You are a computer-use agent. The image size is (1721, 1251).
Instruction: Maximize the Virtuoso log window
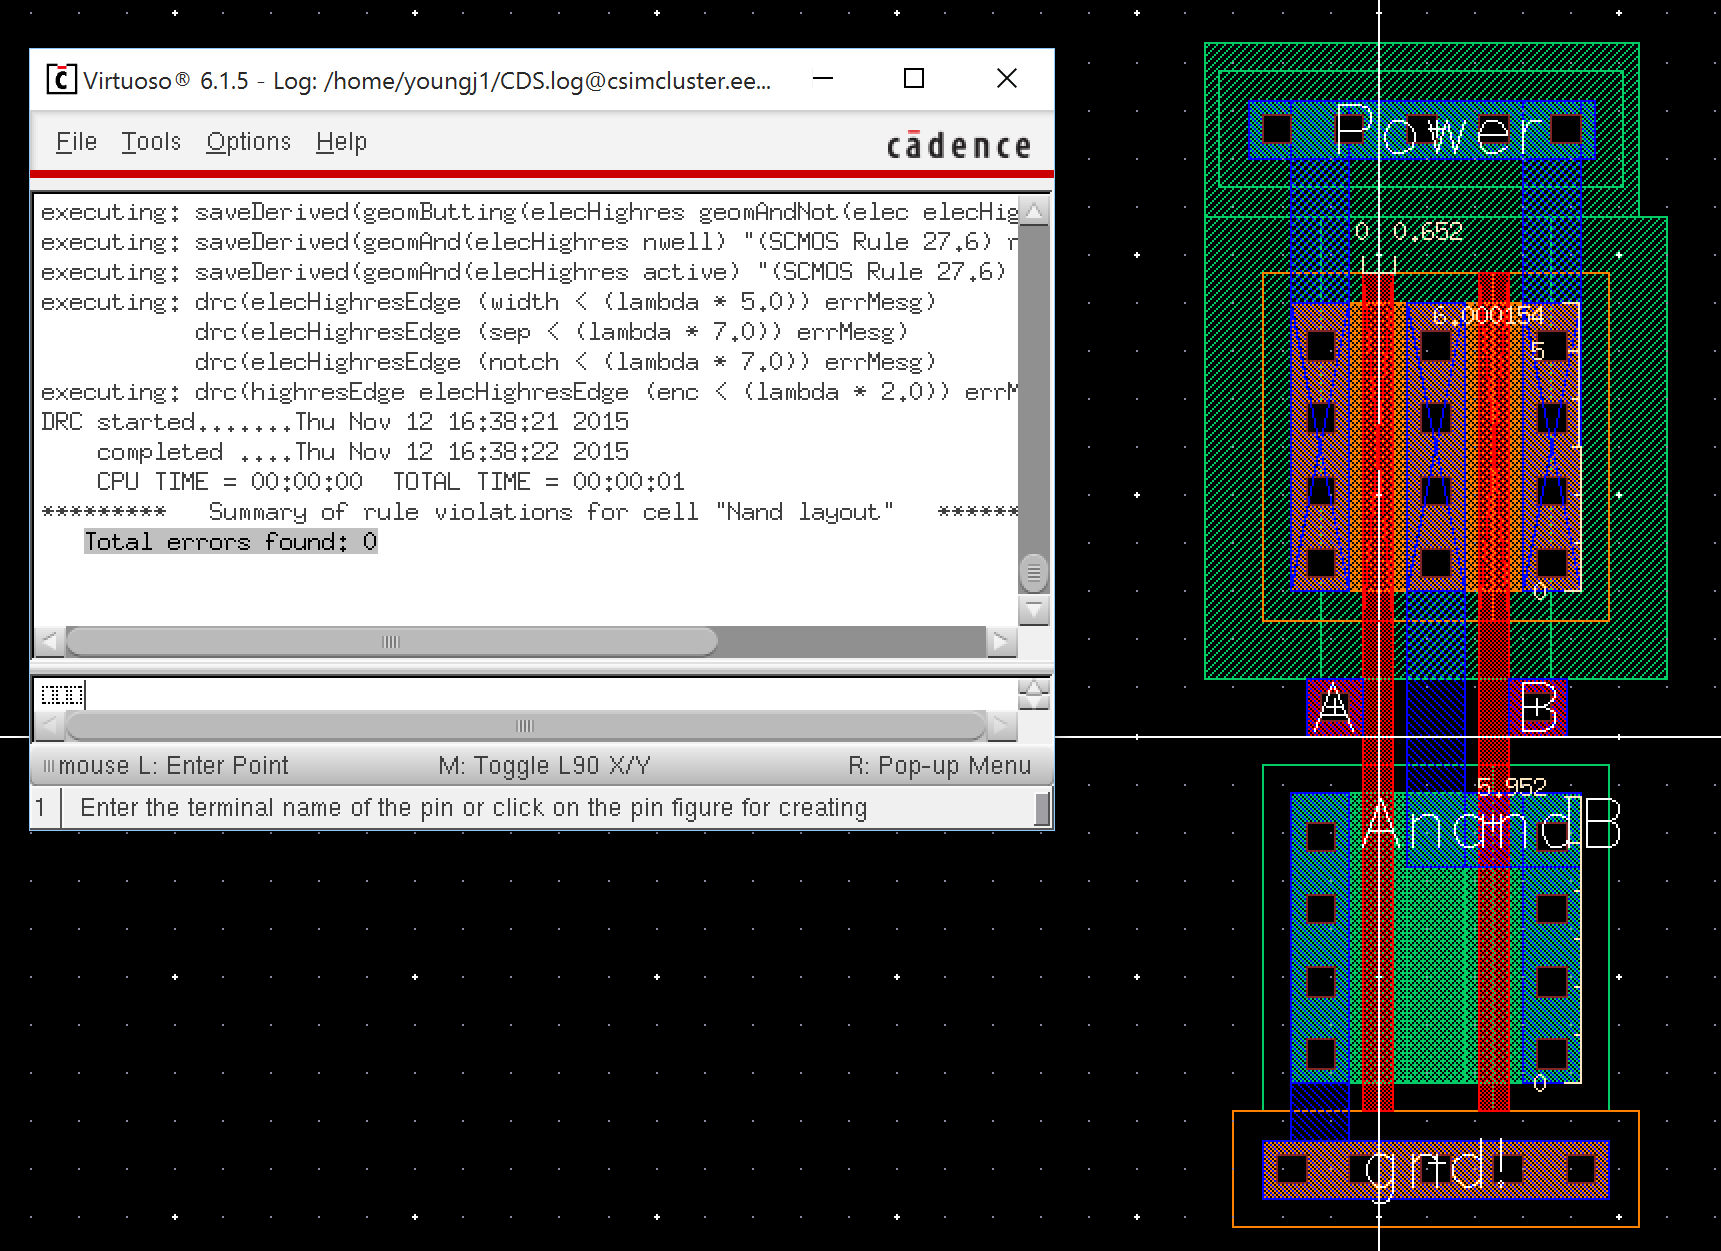[x=913, y=79]
